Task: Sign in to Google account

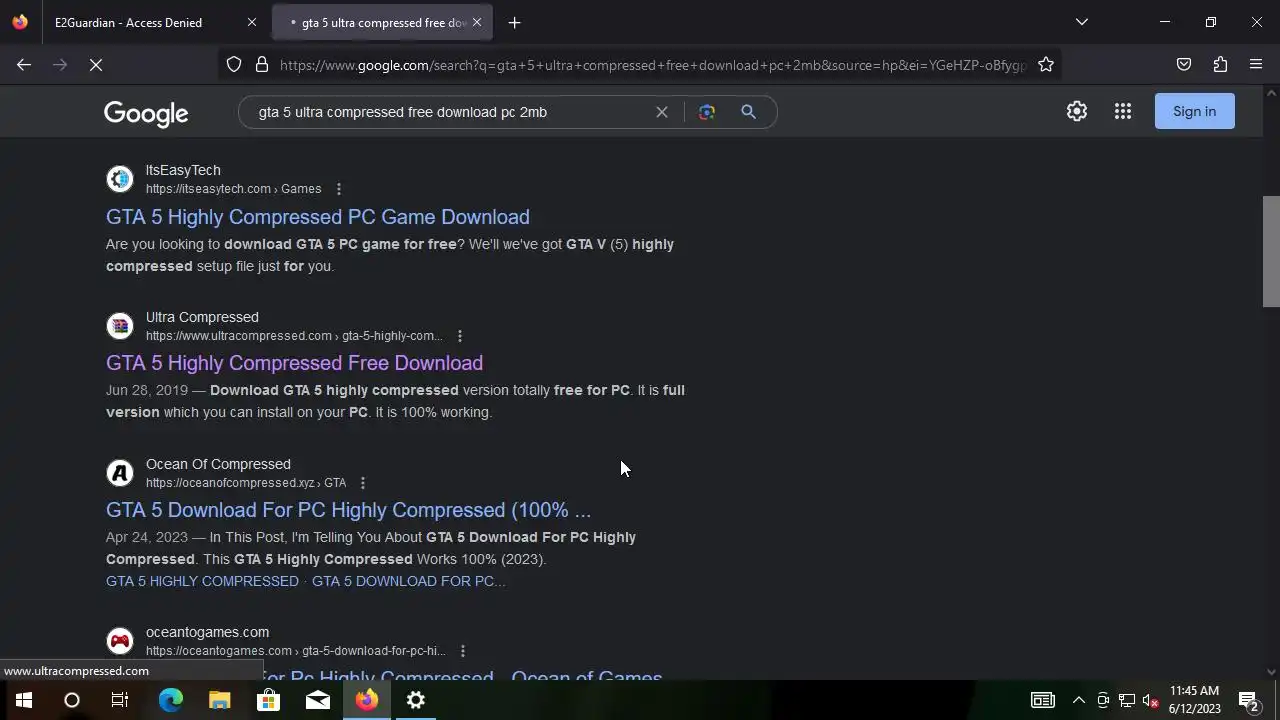Action: [x=1195, y=111]
